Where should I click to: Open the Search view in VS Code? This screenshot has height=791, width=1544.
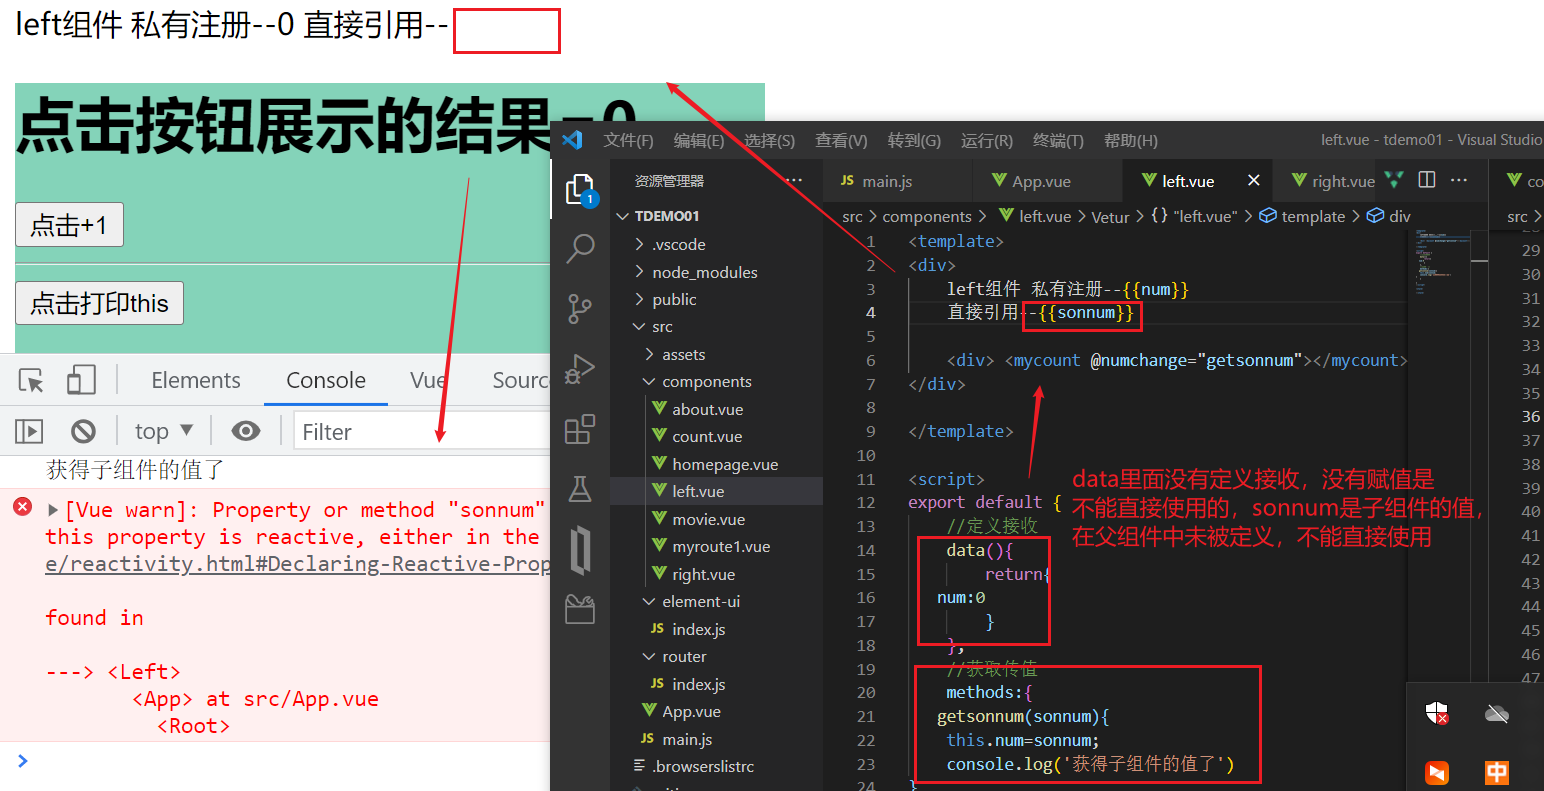(x=580, y=249)
